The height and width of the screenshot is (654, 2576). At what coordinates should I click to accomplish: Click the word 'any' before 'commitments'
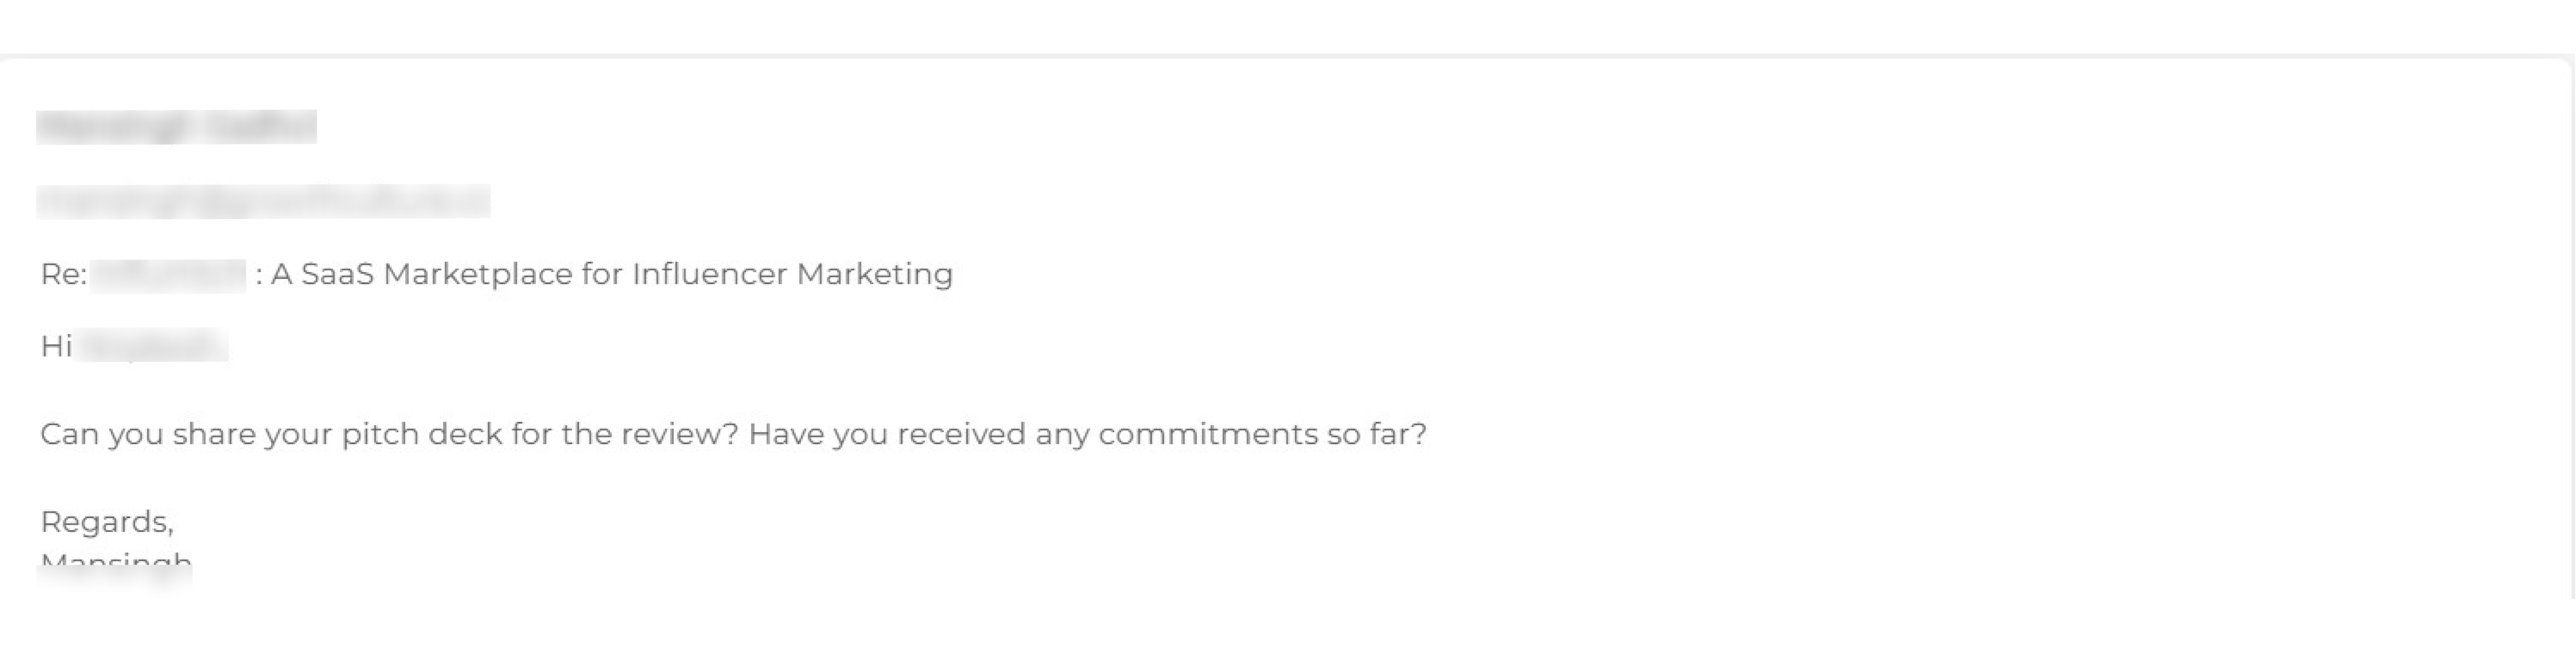point(1062,434)
